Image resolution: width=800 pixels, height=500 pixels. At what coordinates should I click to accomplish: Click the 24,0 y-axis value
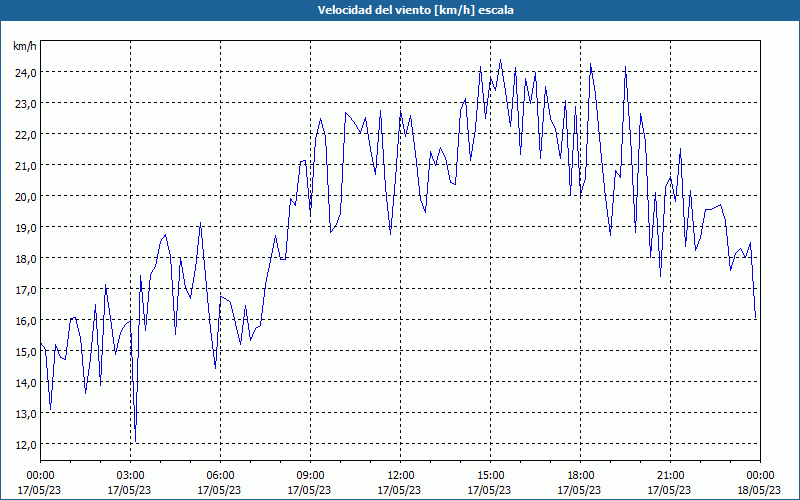[x=26, y=73]
